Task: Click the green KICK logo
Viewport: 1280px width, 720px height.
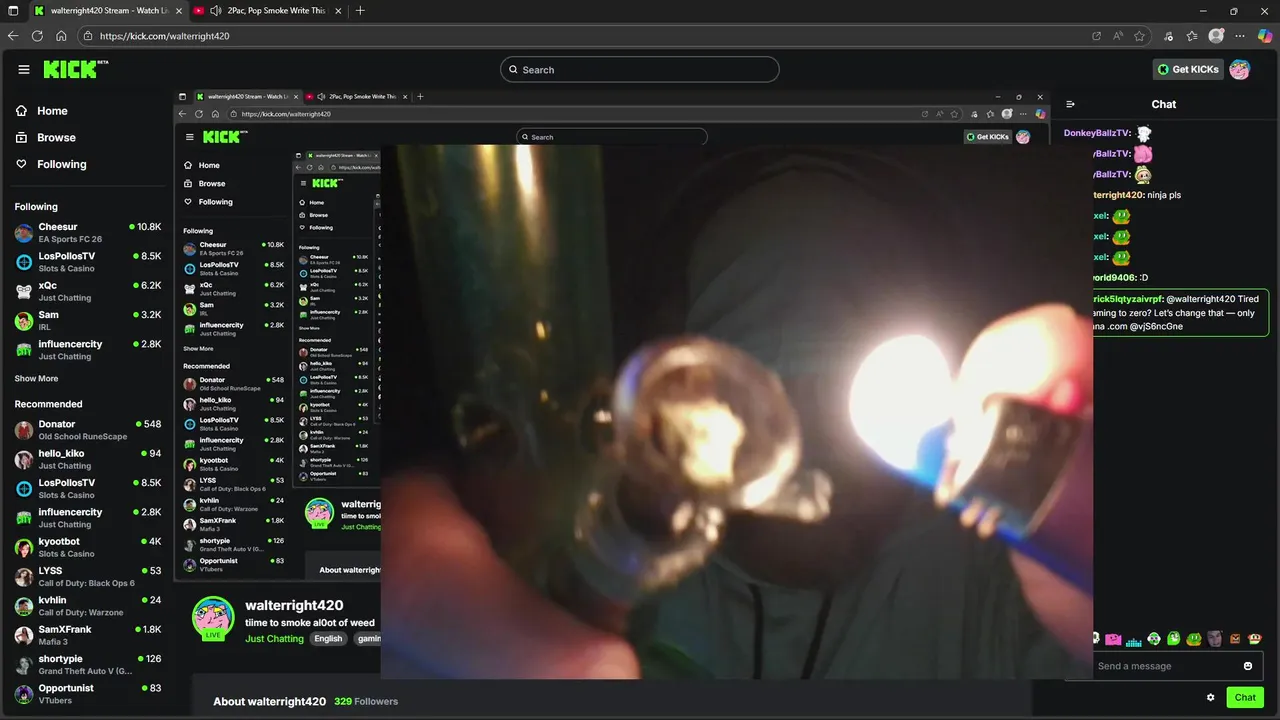Action: point(75,69)
